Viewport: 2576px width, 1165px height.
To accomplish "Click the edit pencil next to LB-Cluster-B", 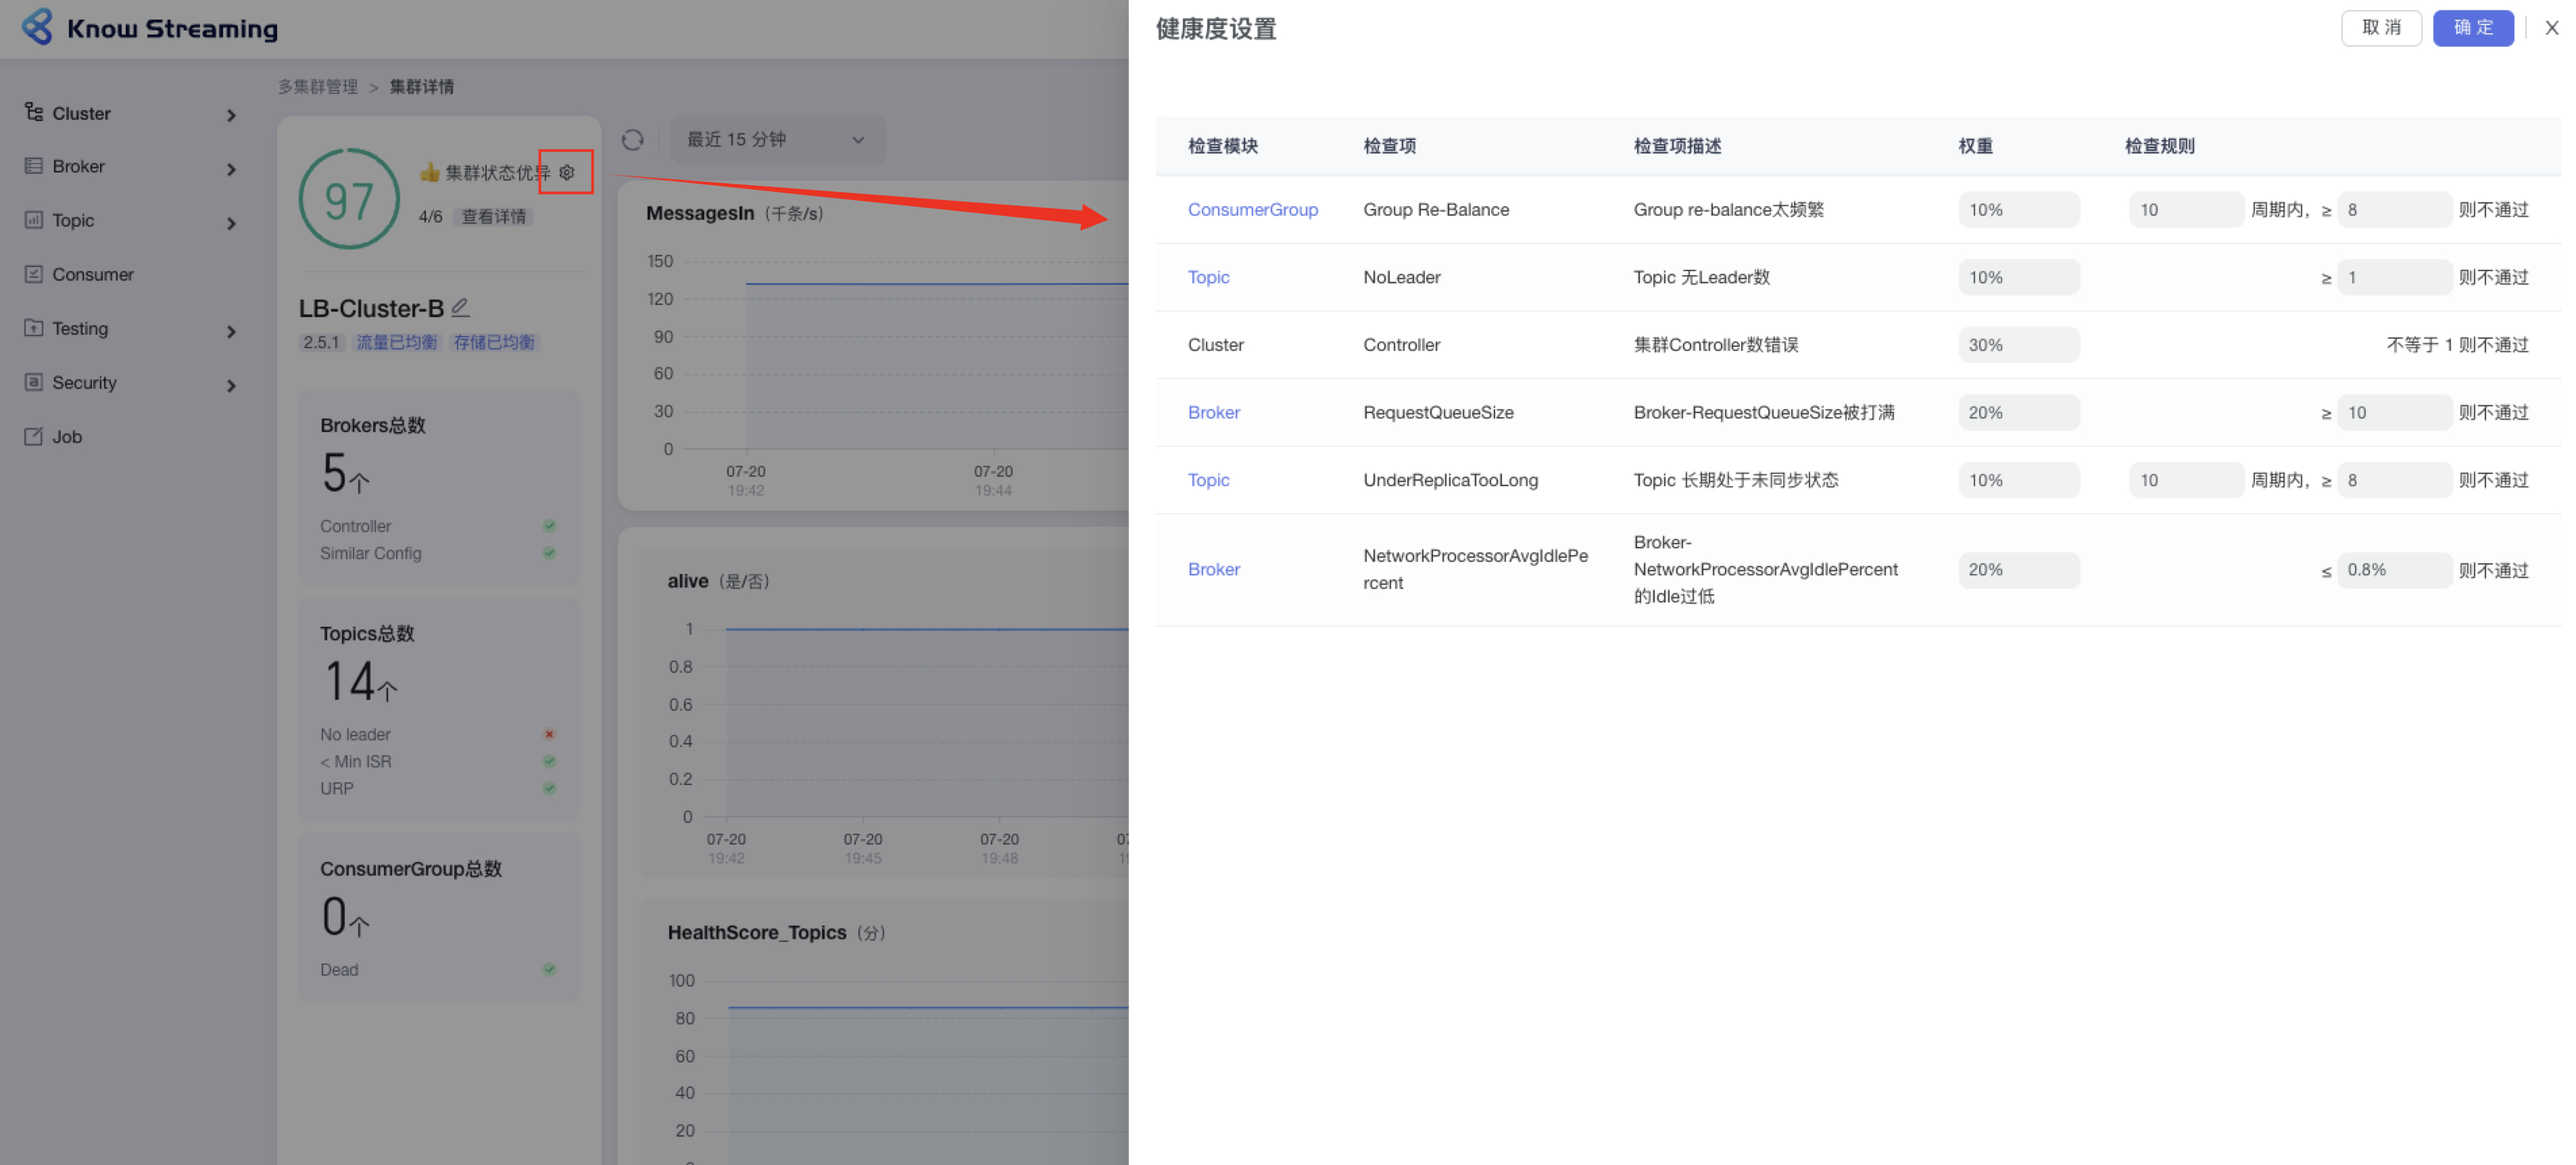I will (x=460, y=308).
